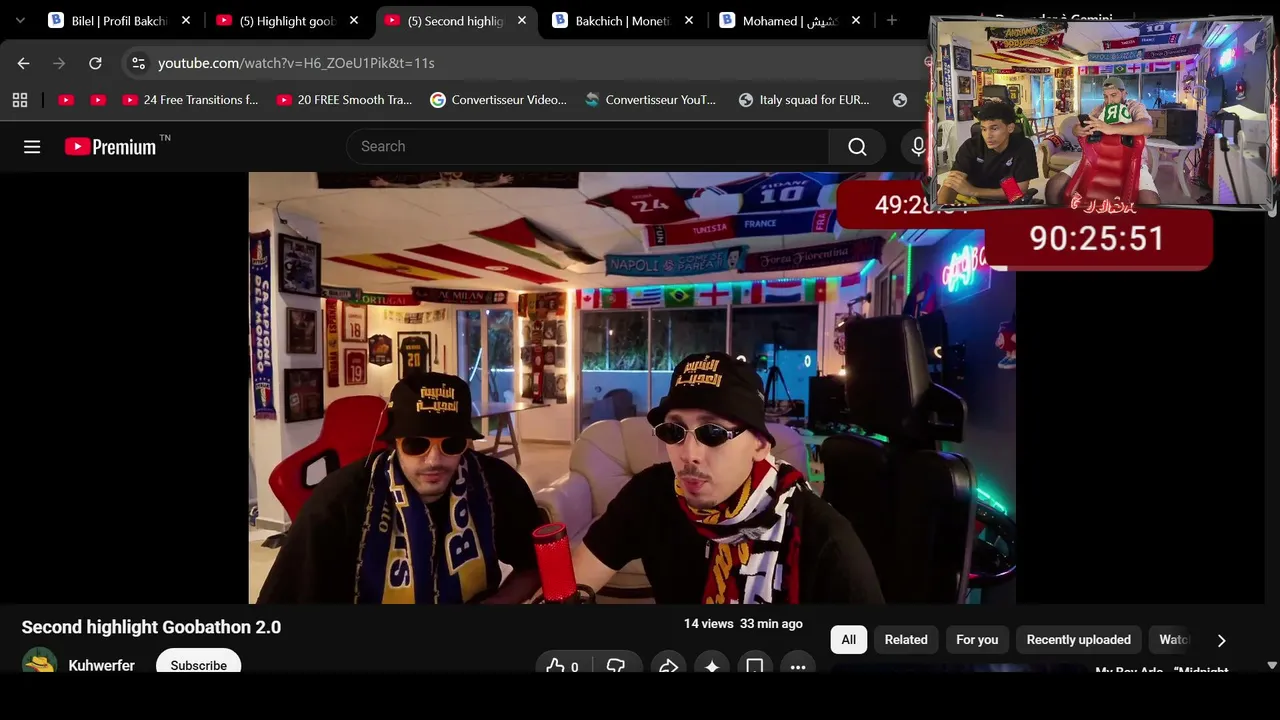Viewport: 1280px width, 720px height.
Task: Share the video with arrow icon
Action: pos(668,666)
